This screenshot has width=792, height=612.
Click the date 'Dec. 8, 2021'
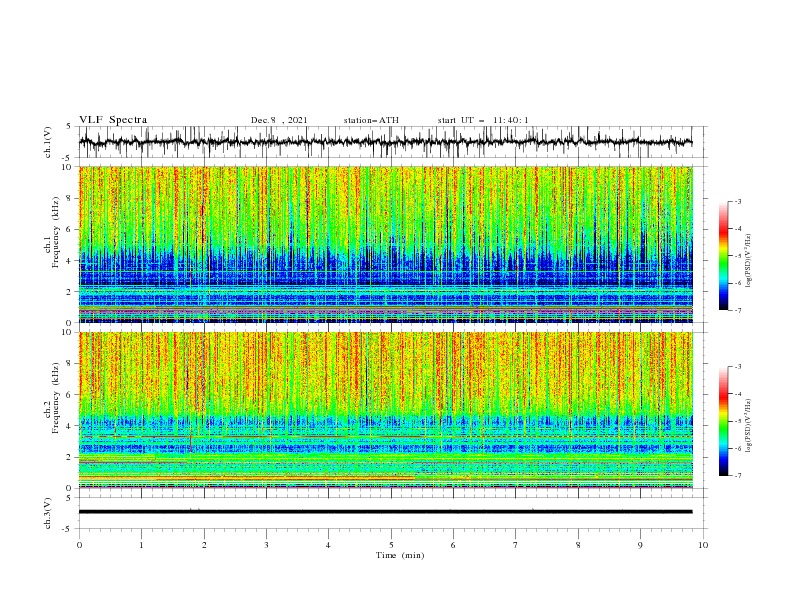[x=279, y=120]
